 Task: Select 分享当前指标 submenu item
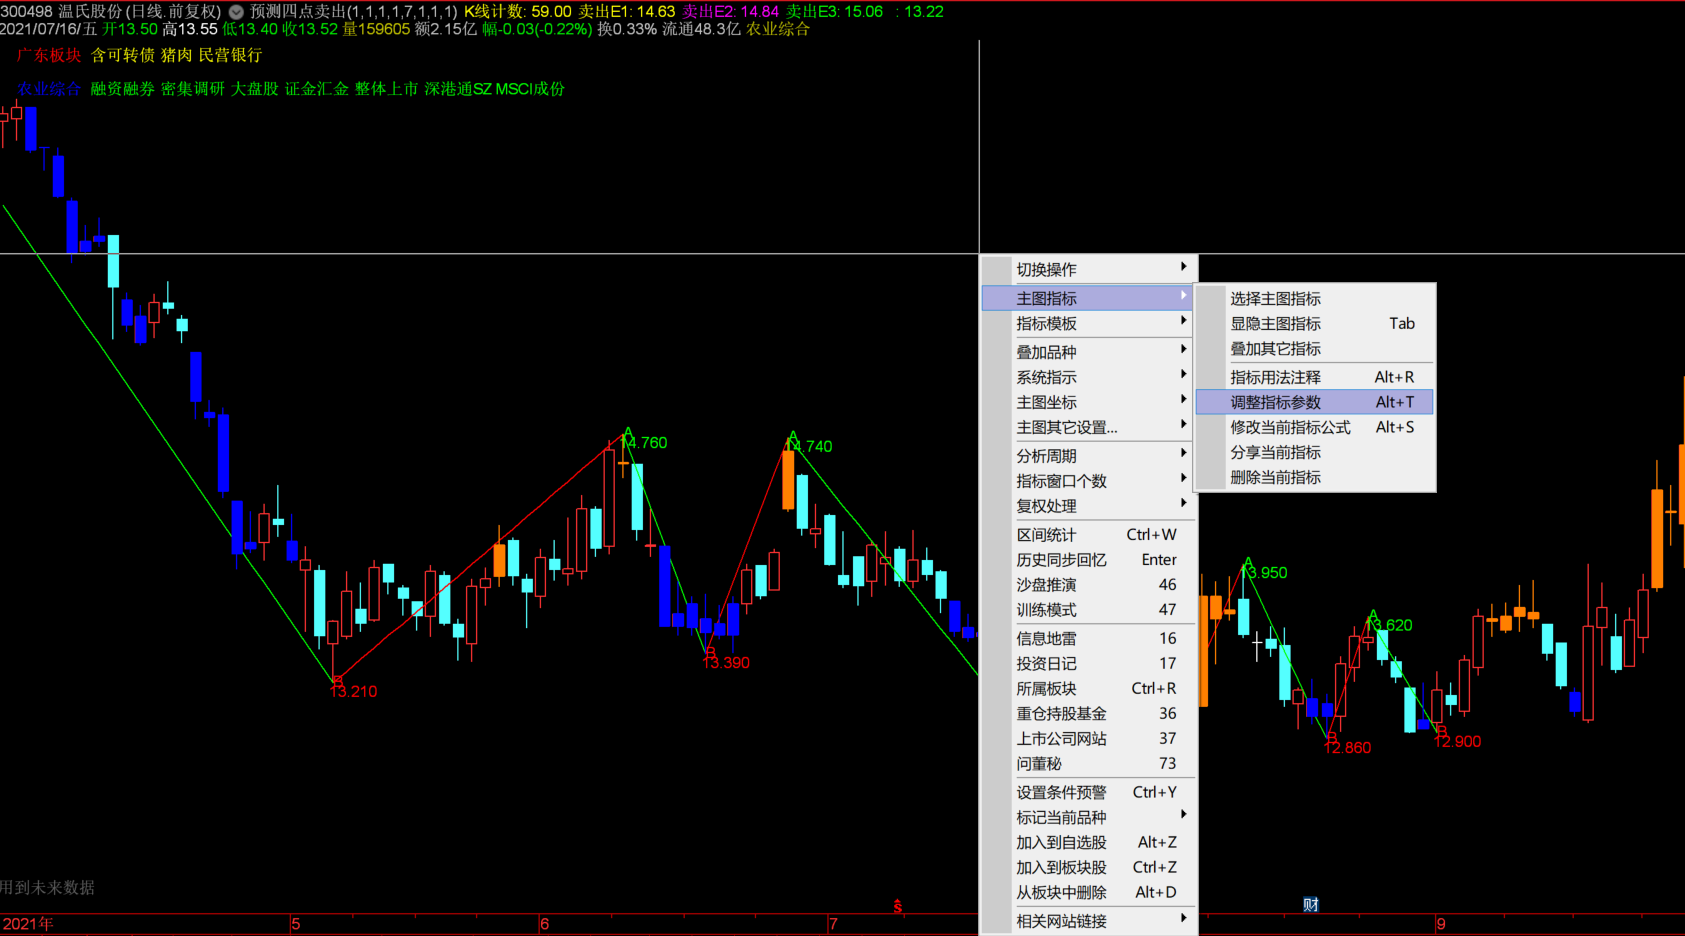(1315, 452)
